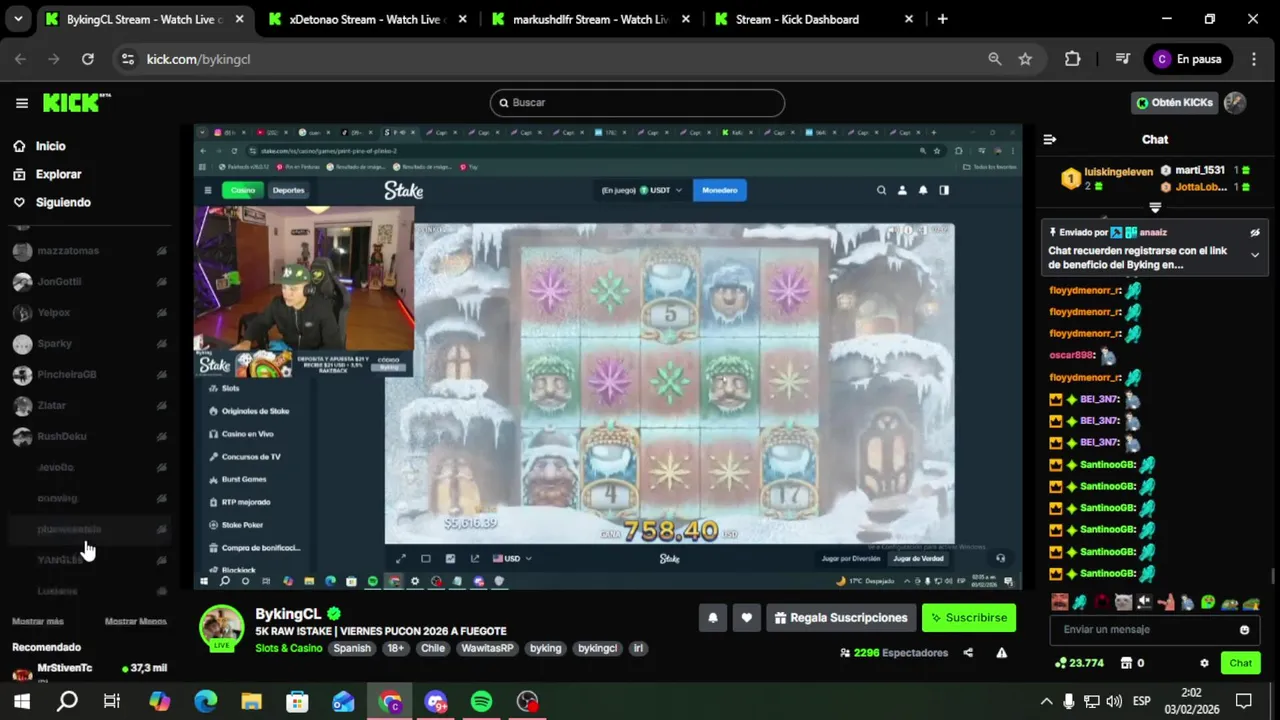Click the En pausa profile button
The image size is (1280, 720).
(1188, 59)
